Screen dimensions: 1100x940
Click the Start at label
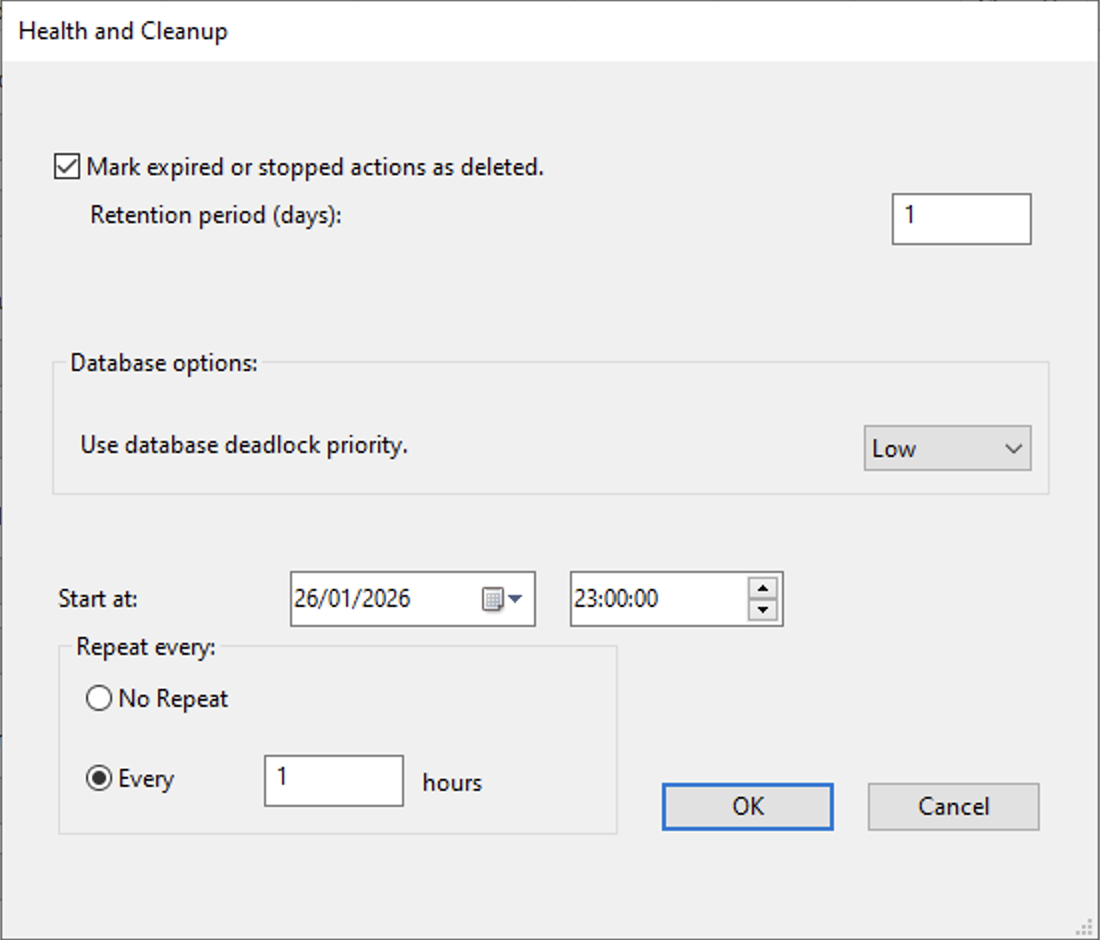(98, 599)
